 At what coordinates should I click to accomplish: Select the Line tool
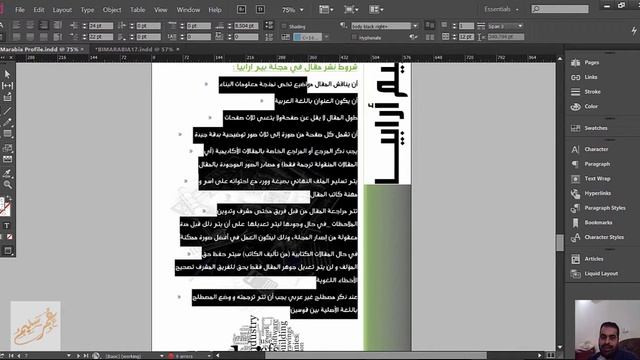tap(7, 111)
